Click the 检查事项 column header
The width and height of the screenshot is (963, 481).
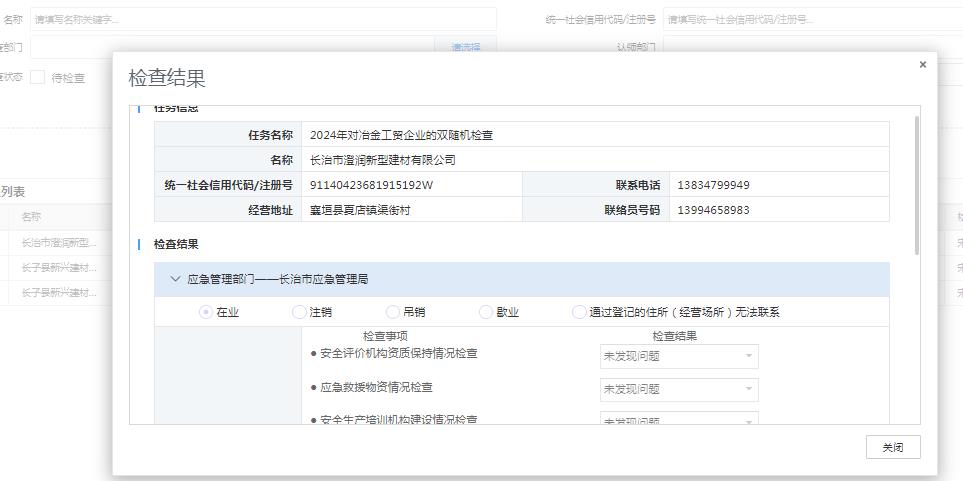(x=385, y=336)
